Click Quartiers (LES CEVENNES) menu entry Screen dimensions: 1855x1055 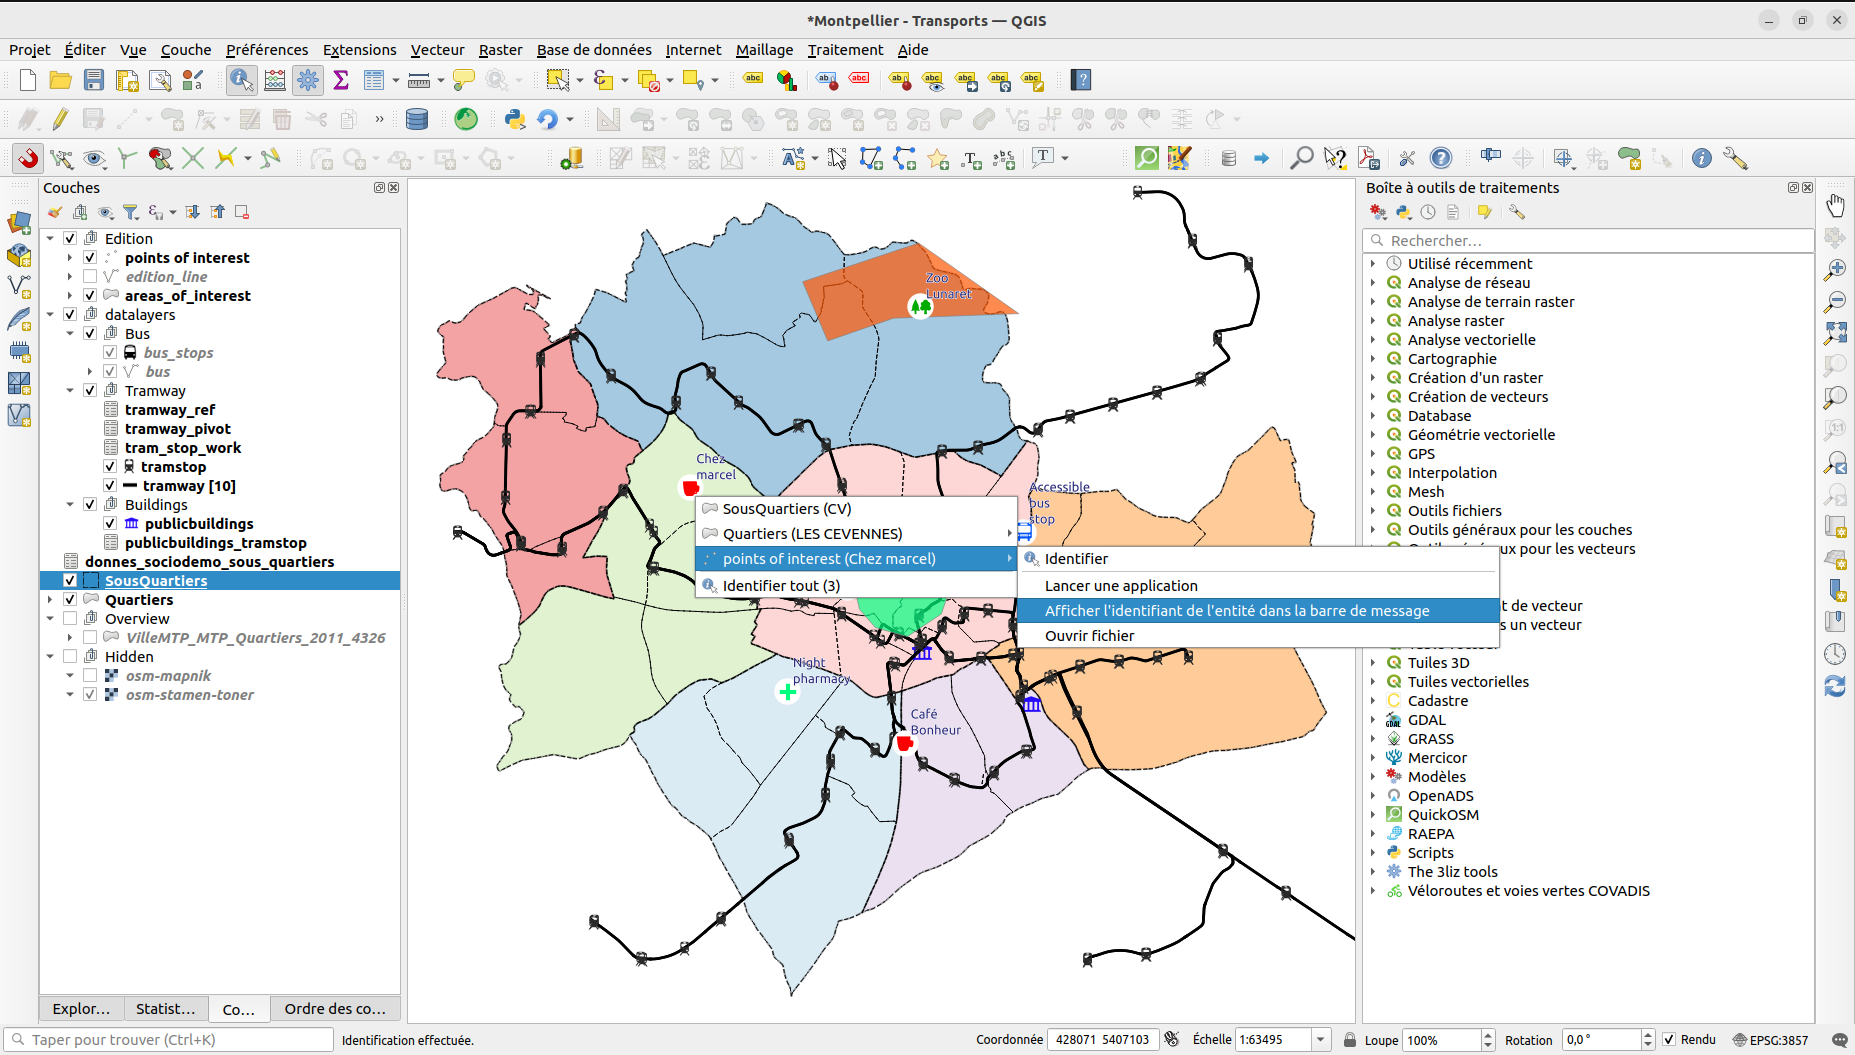point(856,534)
